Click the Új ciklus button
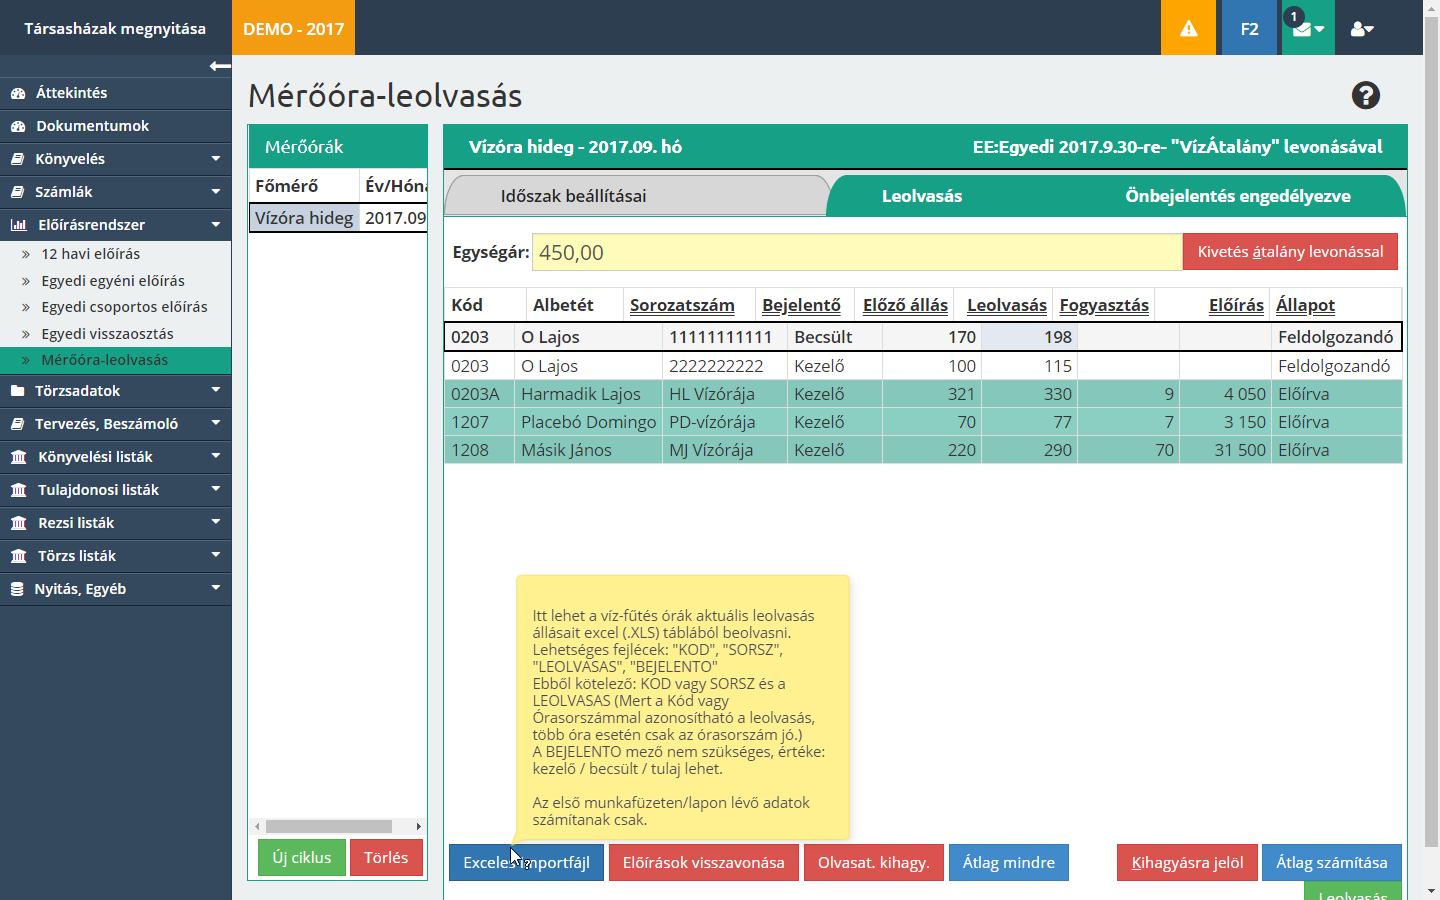This screenshot has width=1440, height=900. (301, 858)
